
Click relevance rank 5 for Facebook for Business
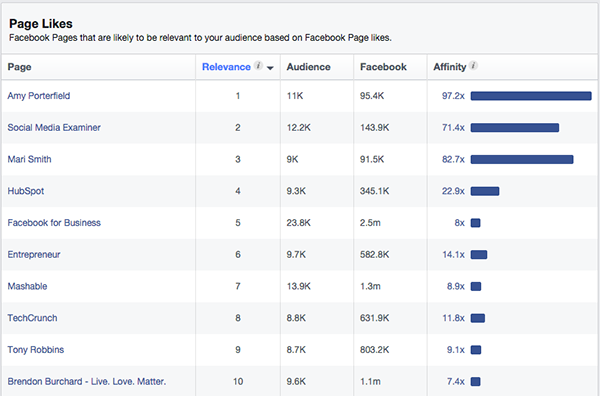click(238, 223)
